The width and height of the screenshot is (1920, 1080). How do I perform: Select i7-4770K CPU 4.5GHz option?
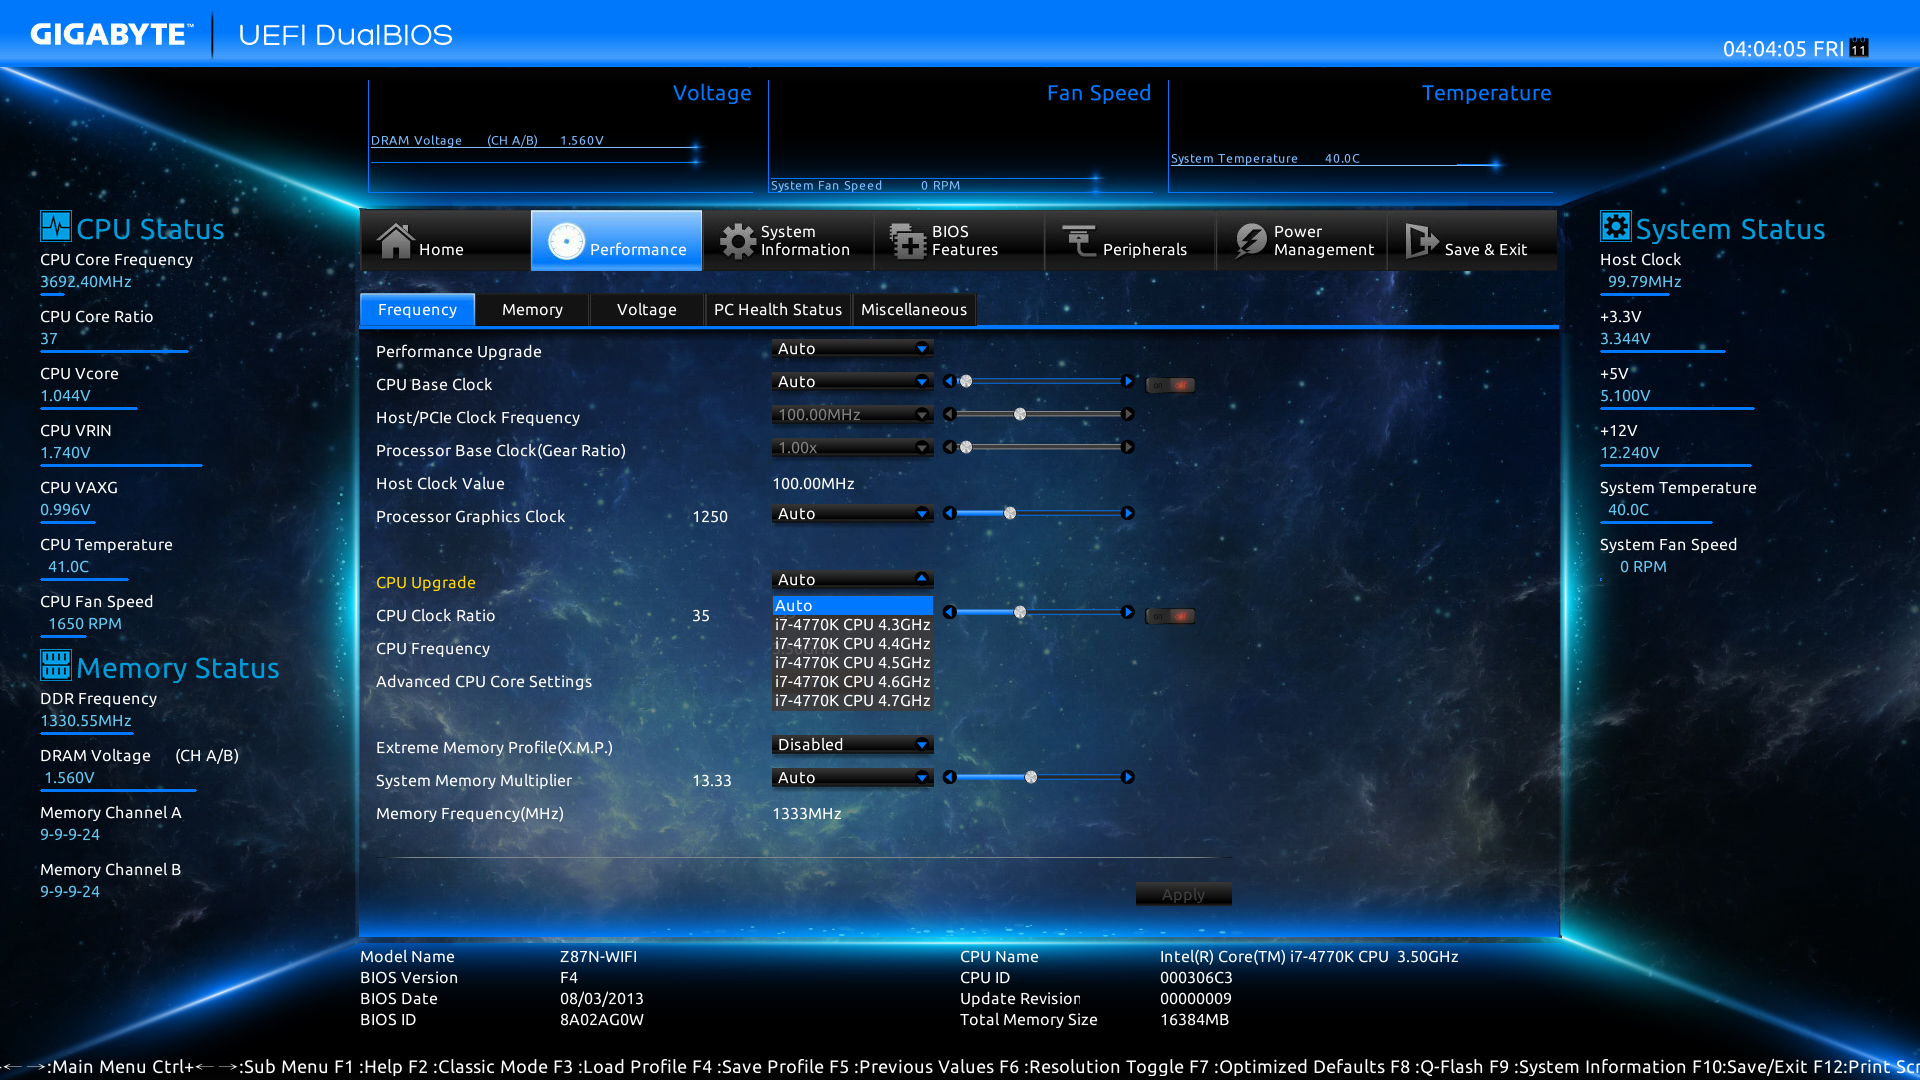(x=852, y=663)
